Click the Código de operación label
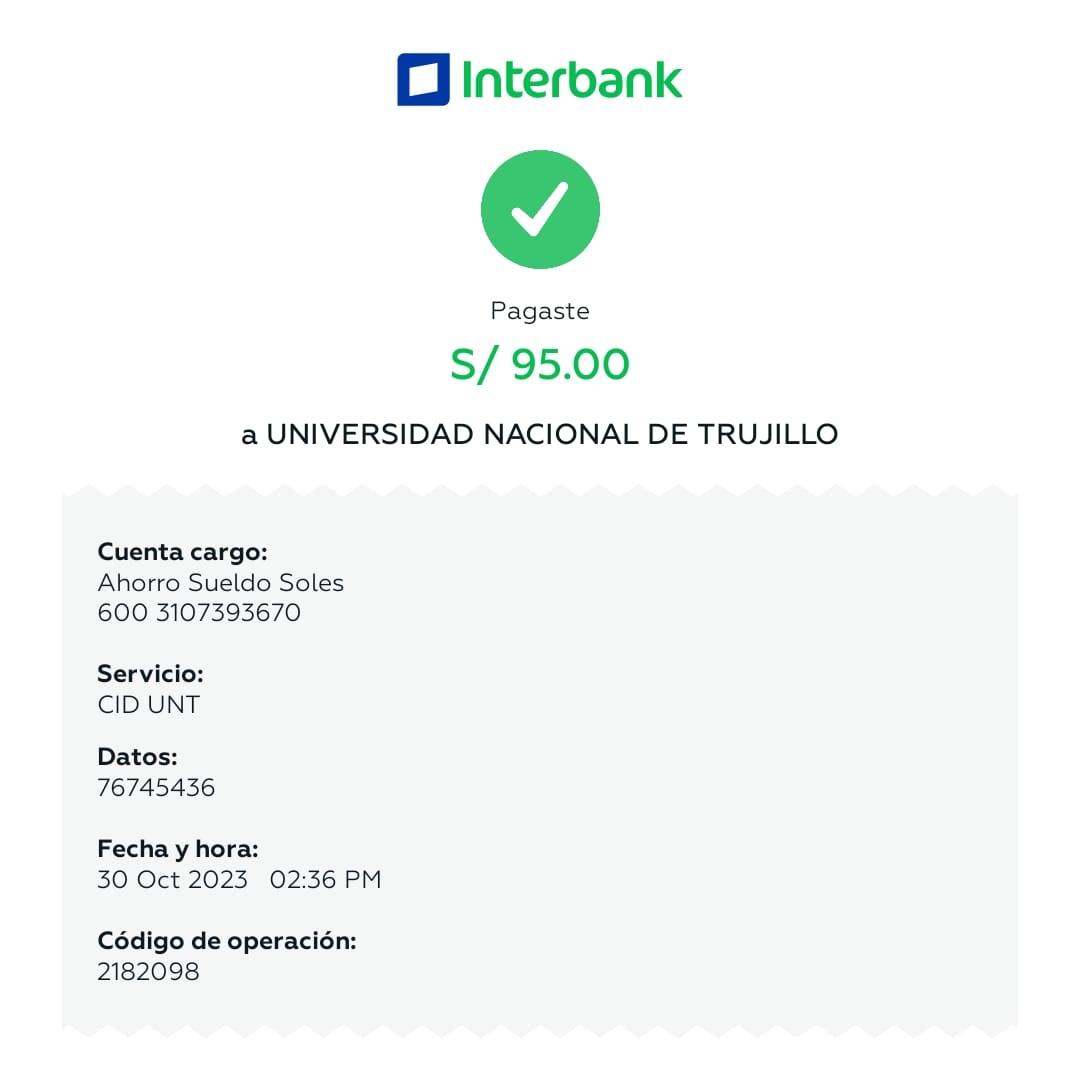Image resolution: width=1080 pixels, height=1070 pixels. click(227, 940)
